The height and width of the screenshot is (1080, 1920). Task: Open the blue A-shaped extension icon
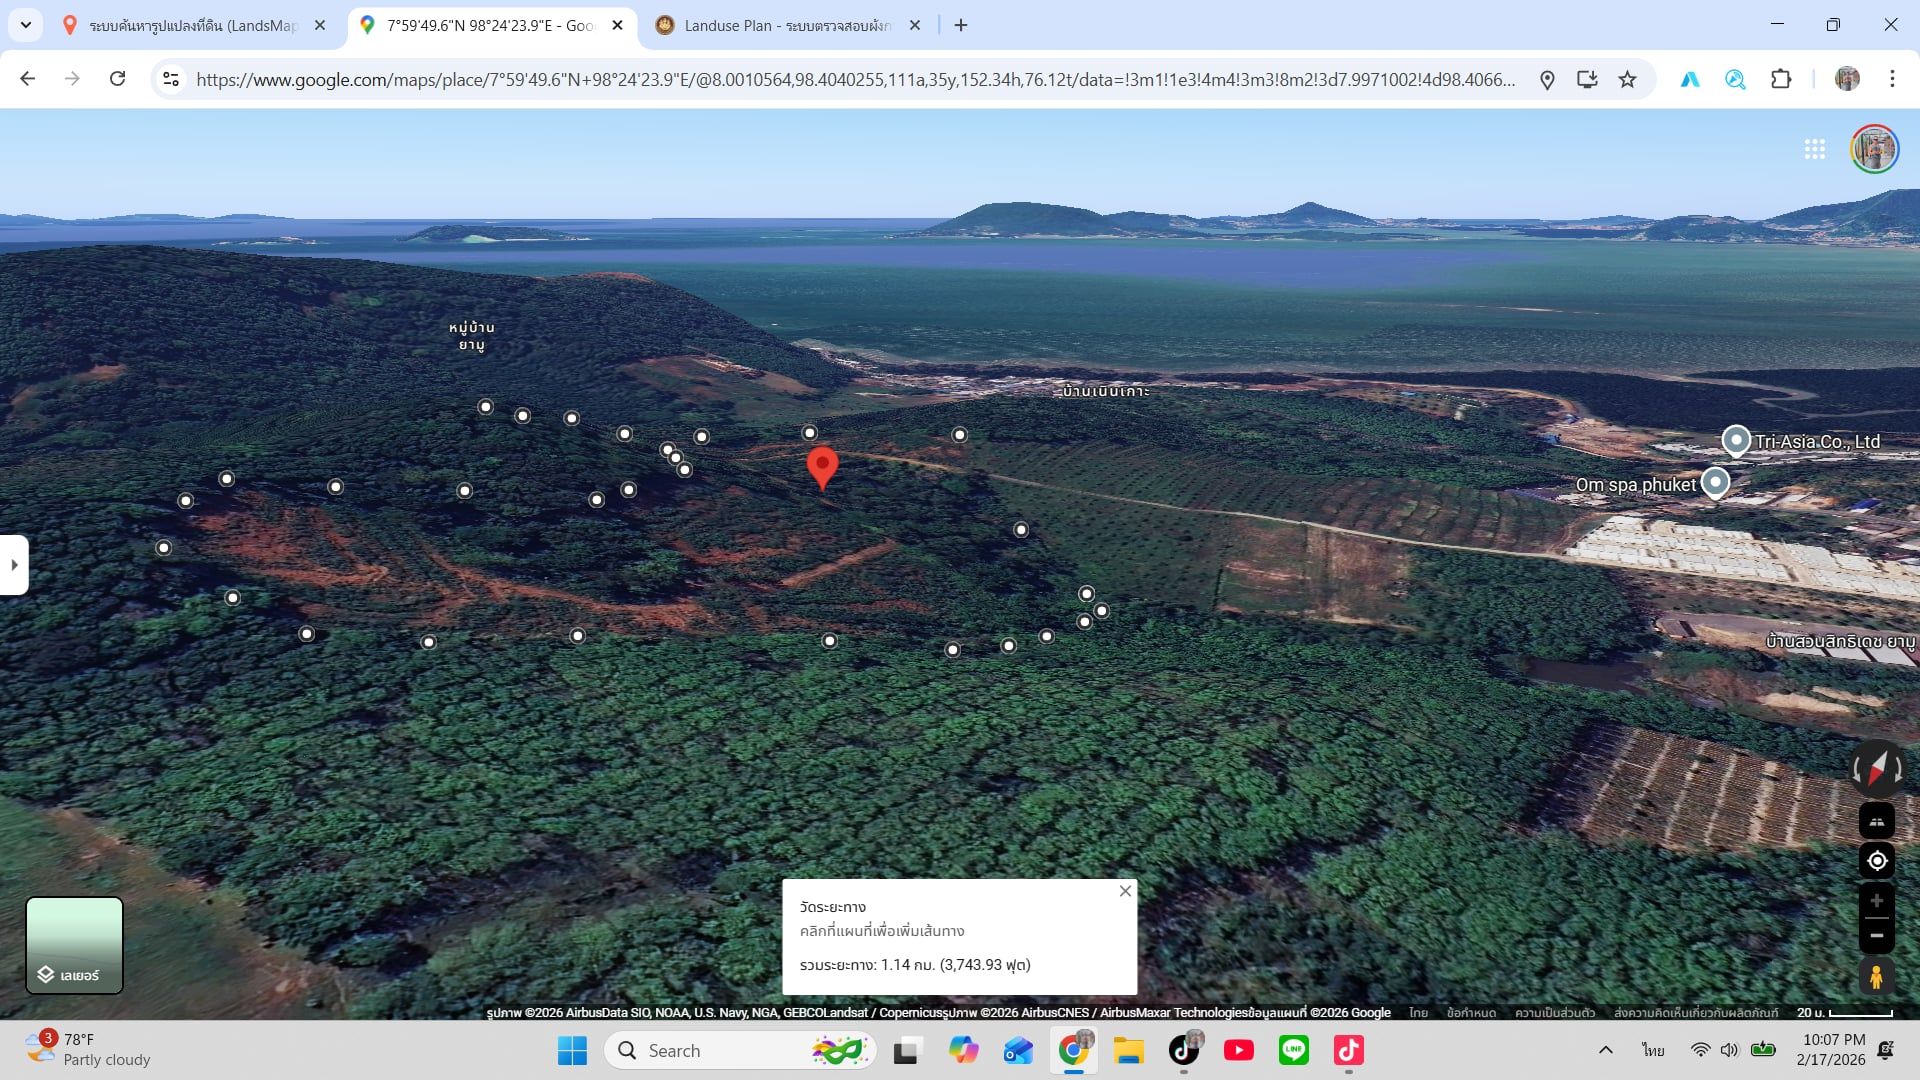click(1690, 79)
